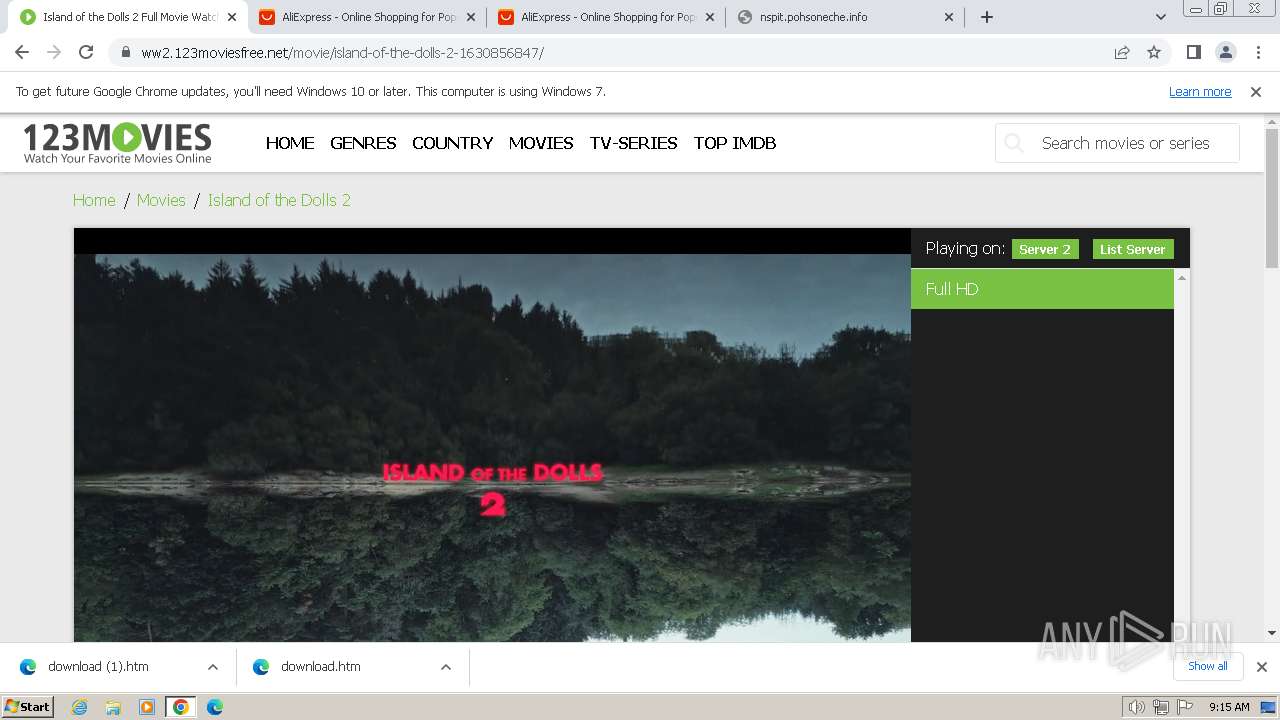Open the TOP IMDB menu item

tap(735, 143)
